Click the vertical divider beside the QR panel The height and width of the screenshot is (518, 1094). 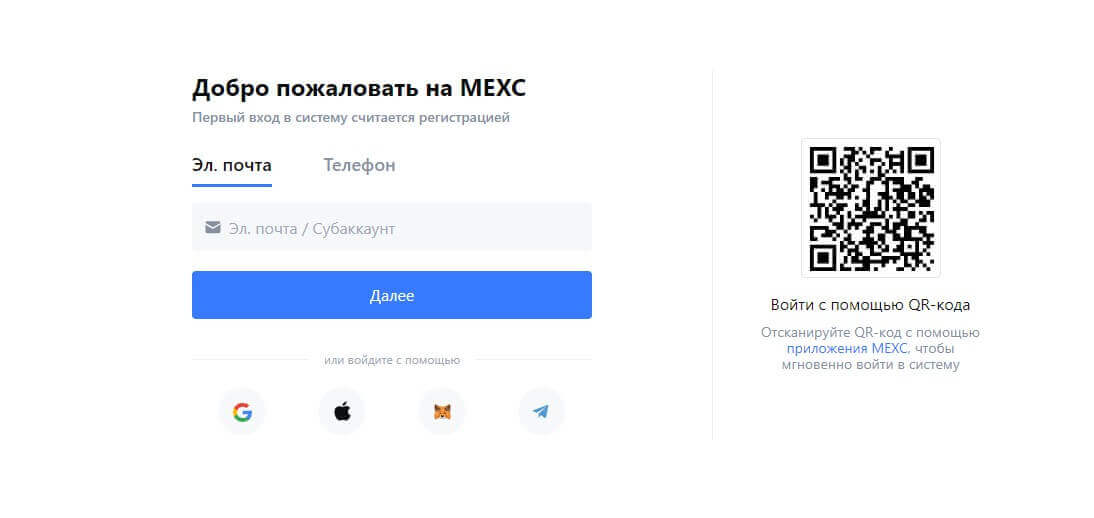(712, 255)
